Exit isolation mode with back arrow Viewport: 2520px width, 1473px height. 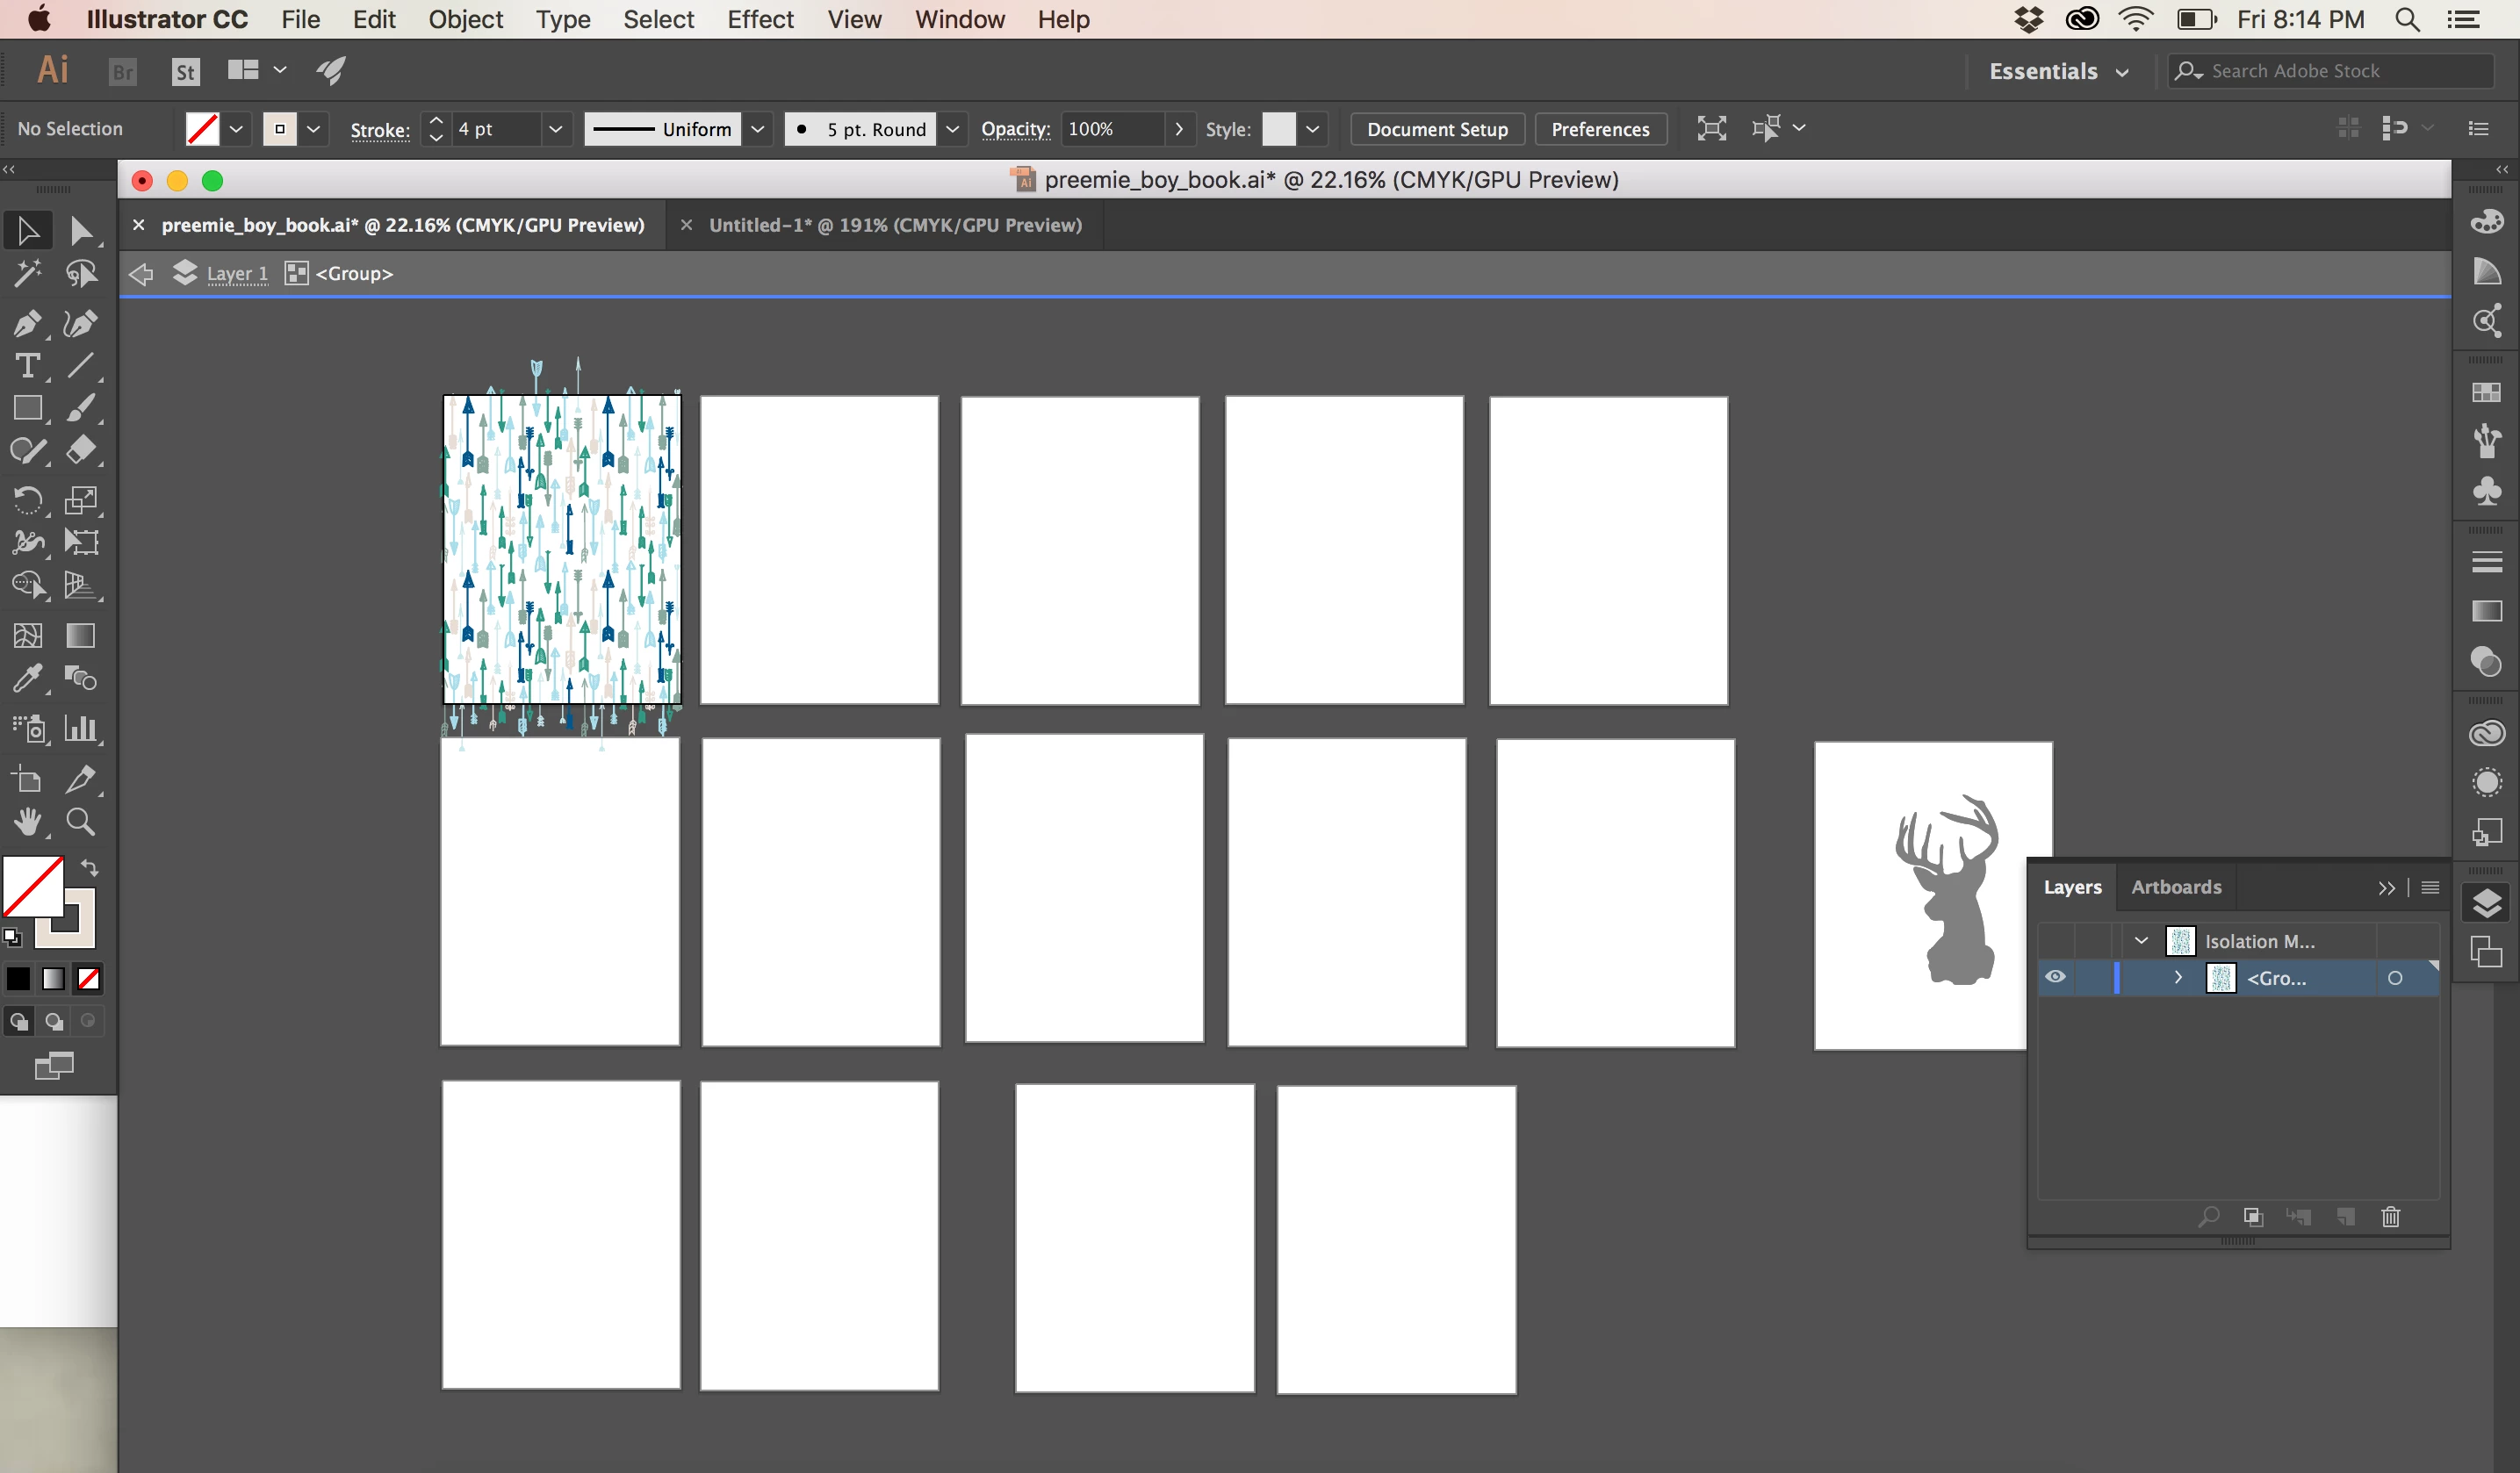point(141,273)
